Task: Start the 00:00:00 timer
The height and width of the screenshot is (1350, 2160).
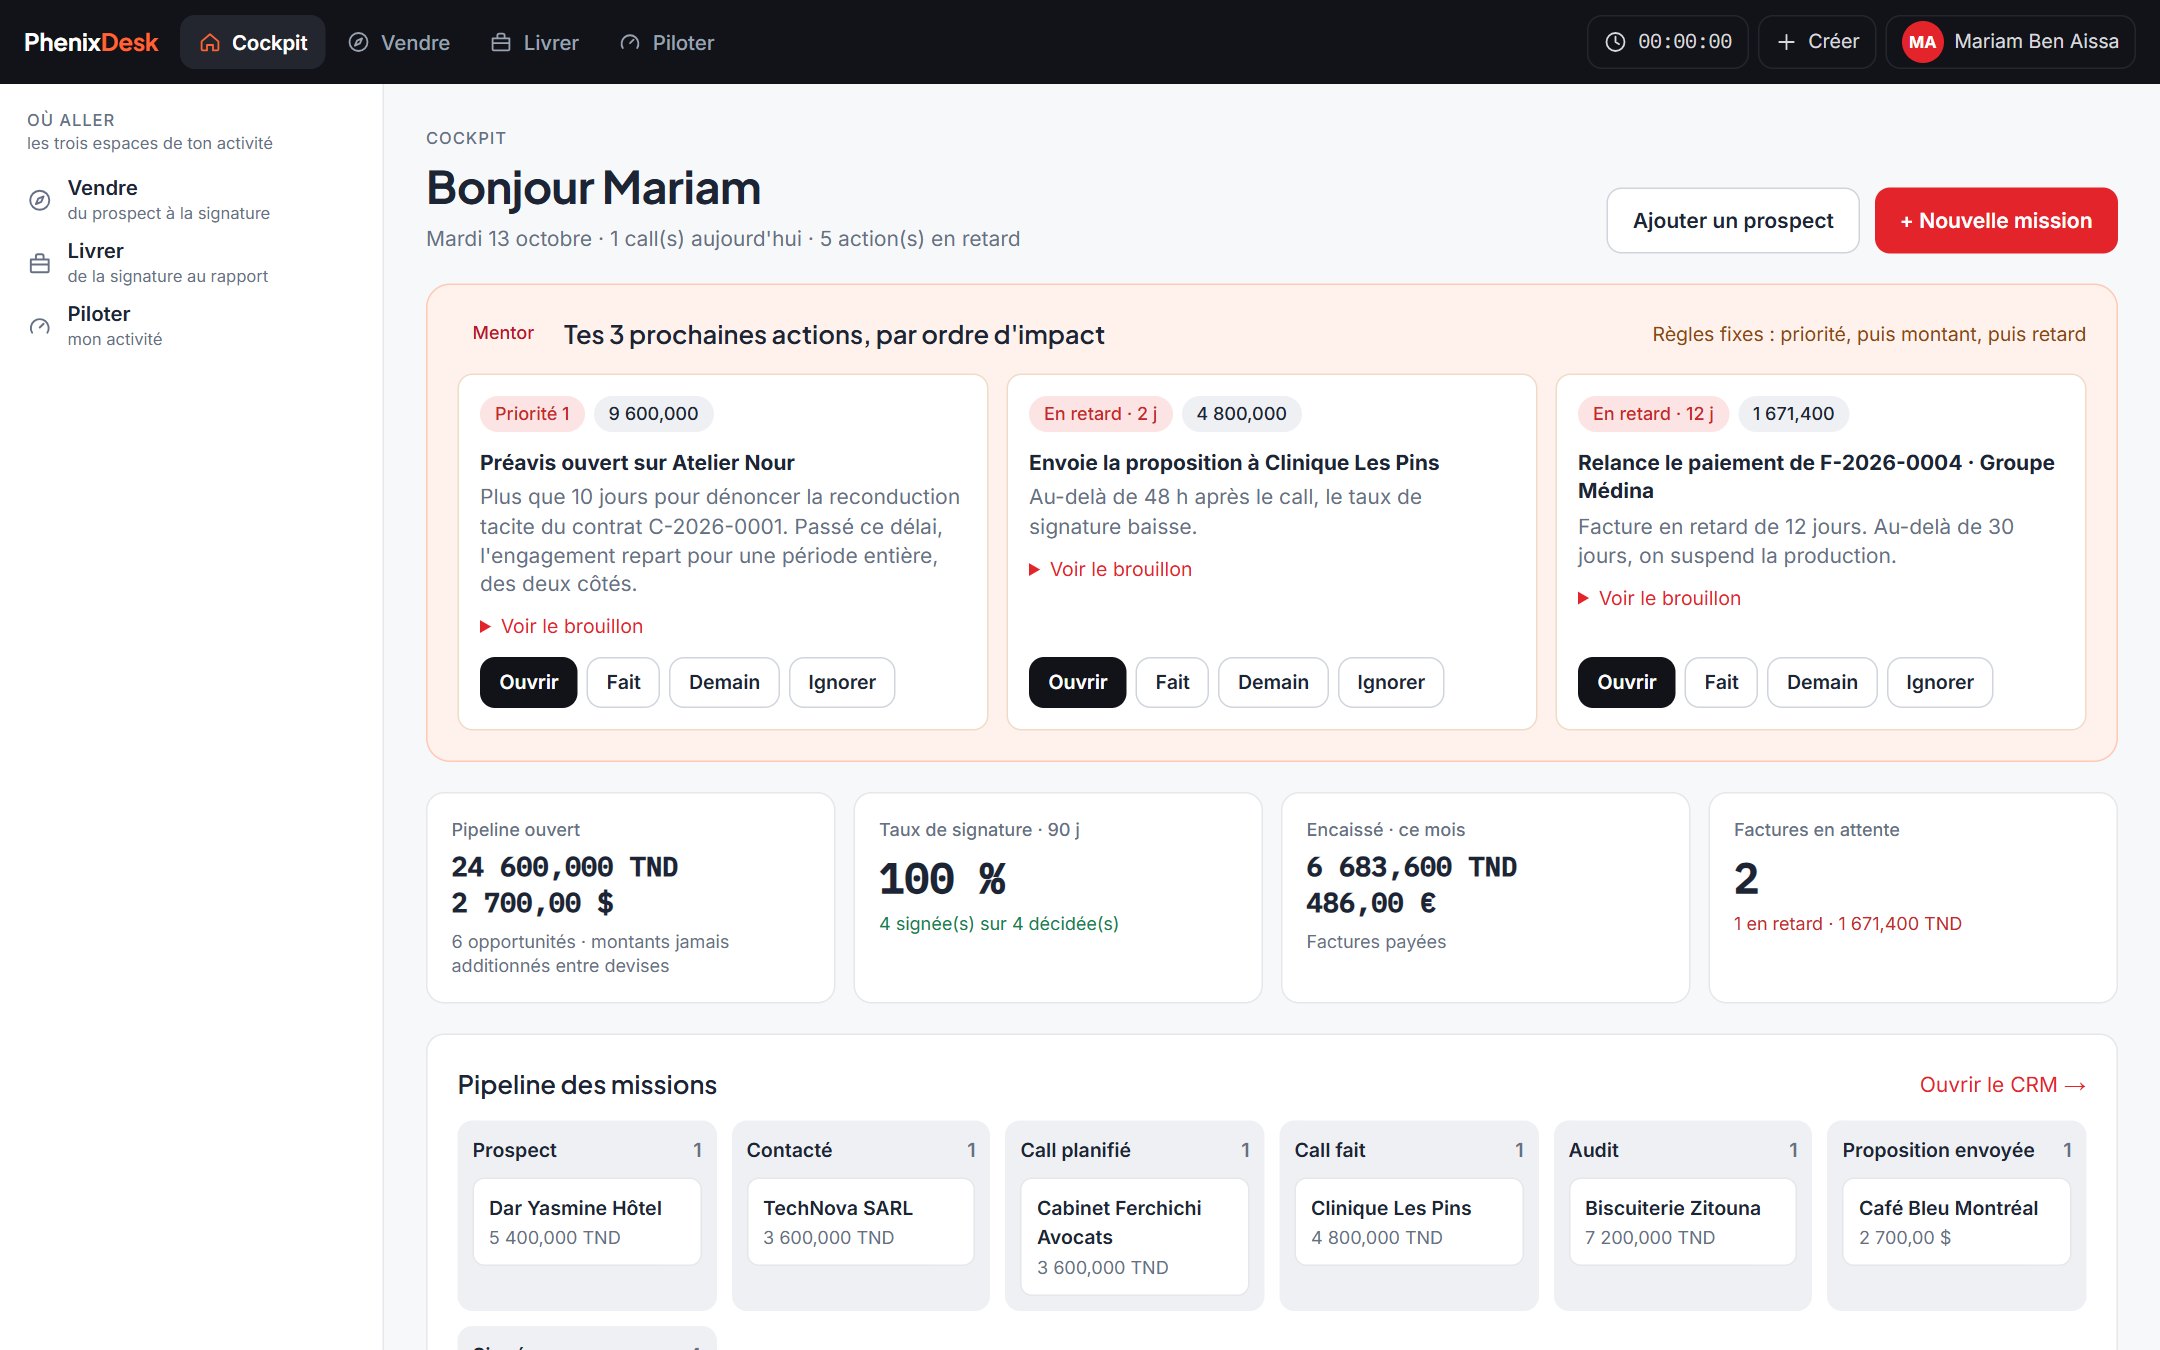Action: (x=1668, y=42)
